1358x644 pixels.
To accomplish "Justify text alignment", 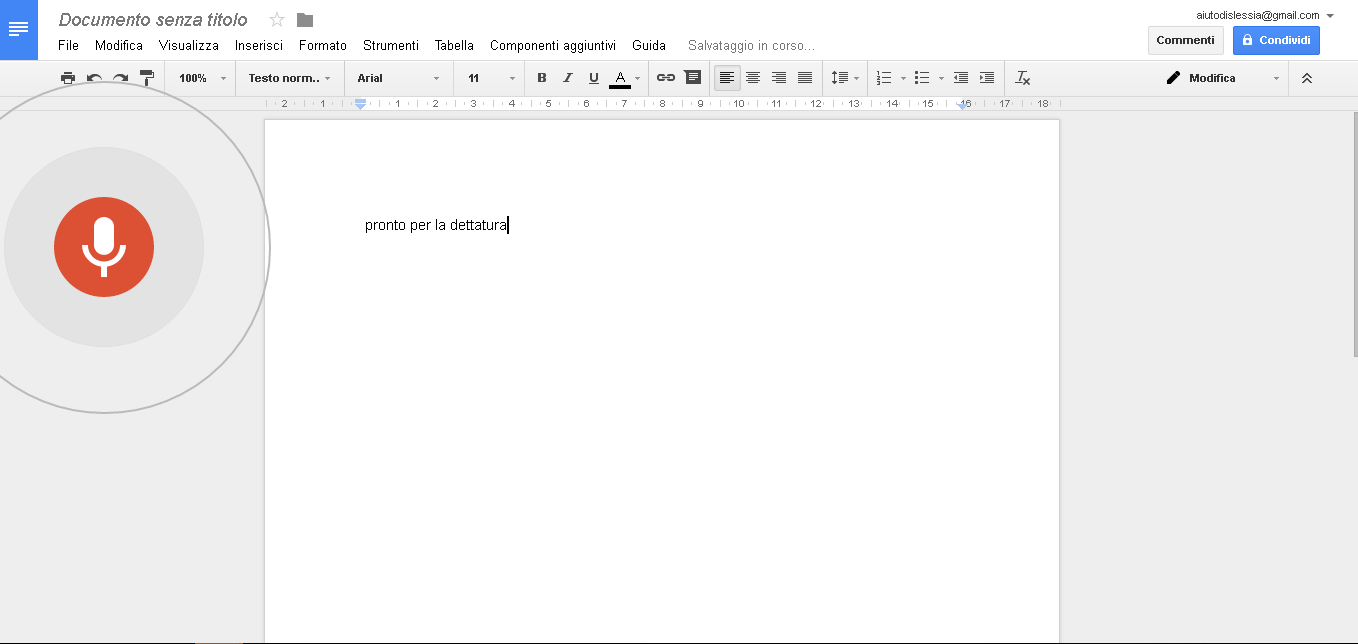I will pos(805,78).
